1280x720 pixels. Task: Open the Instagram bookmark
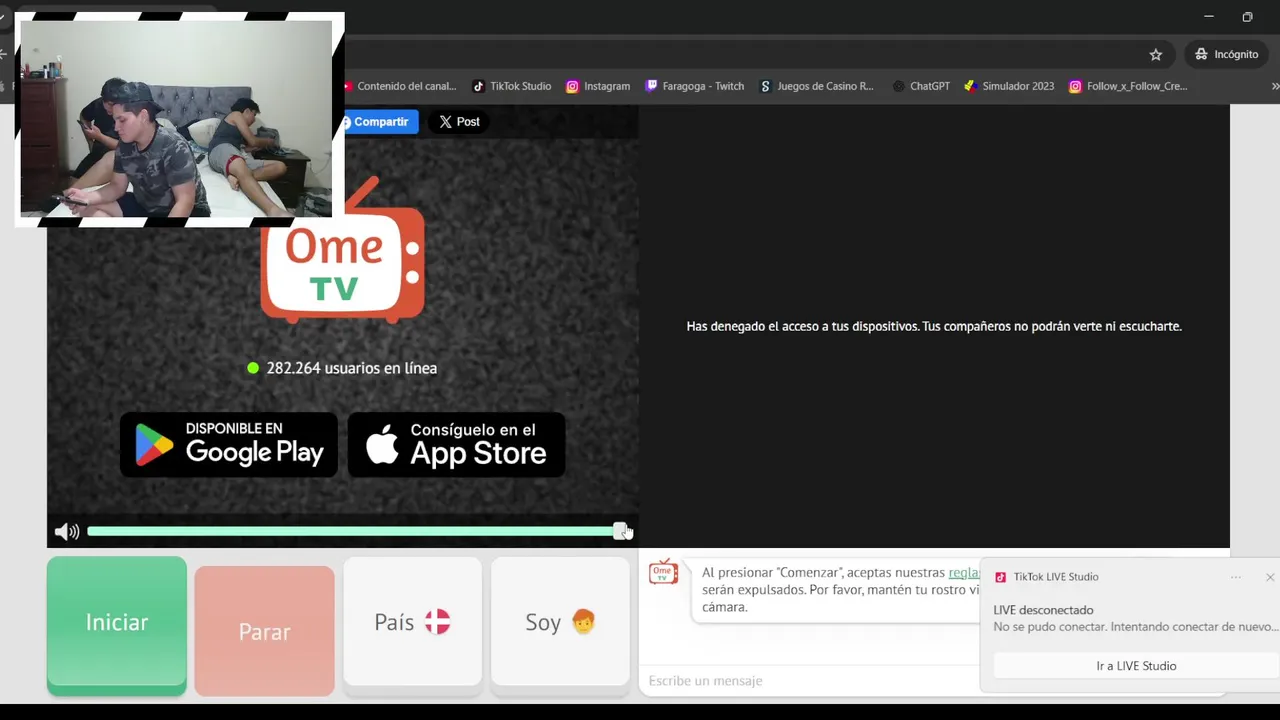click(x=598, y=86)
